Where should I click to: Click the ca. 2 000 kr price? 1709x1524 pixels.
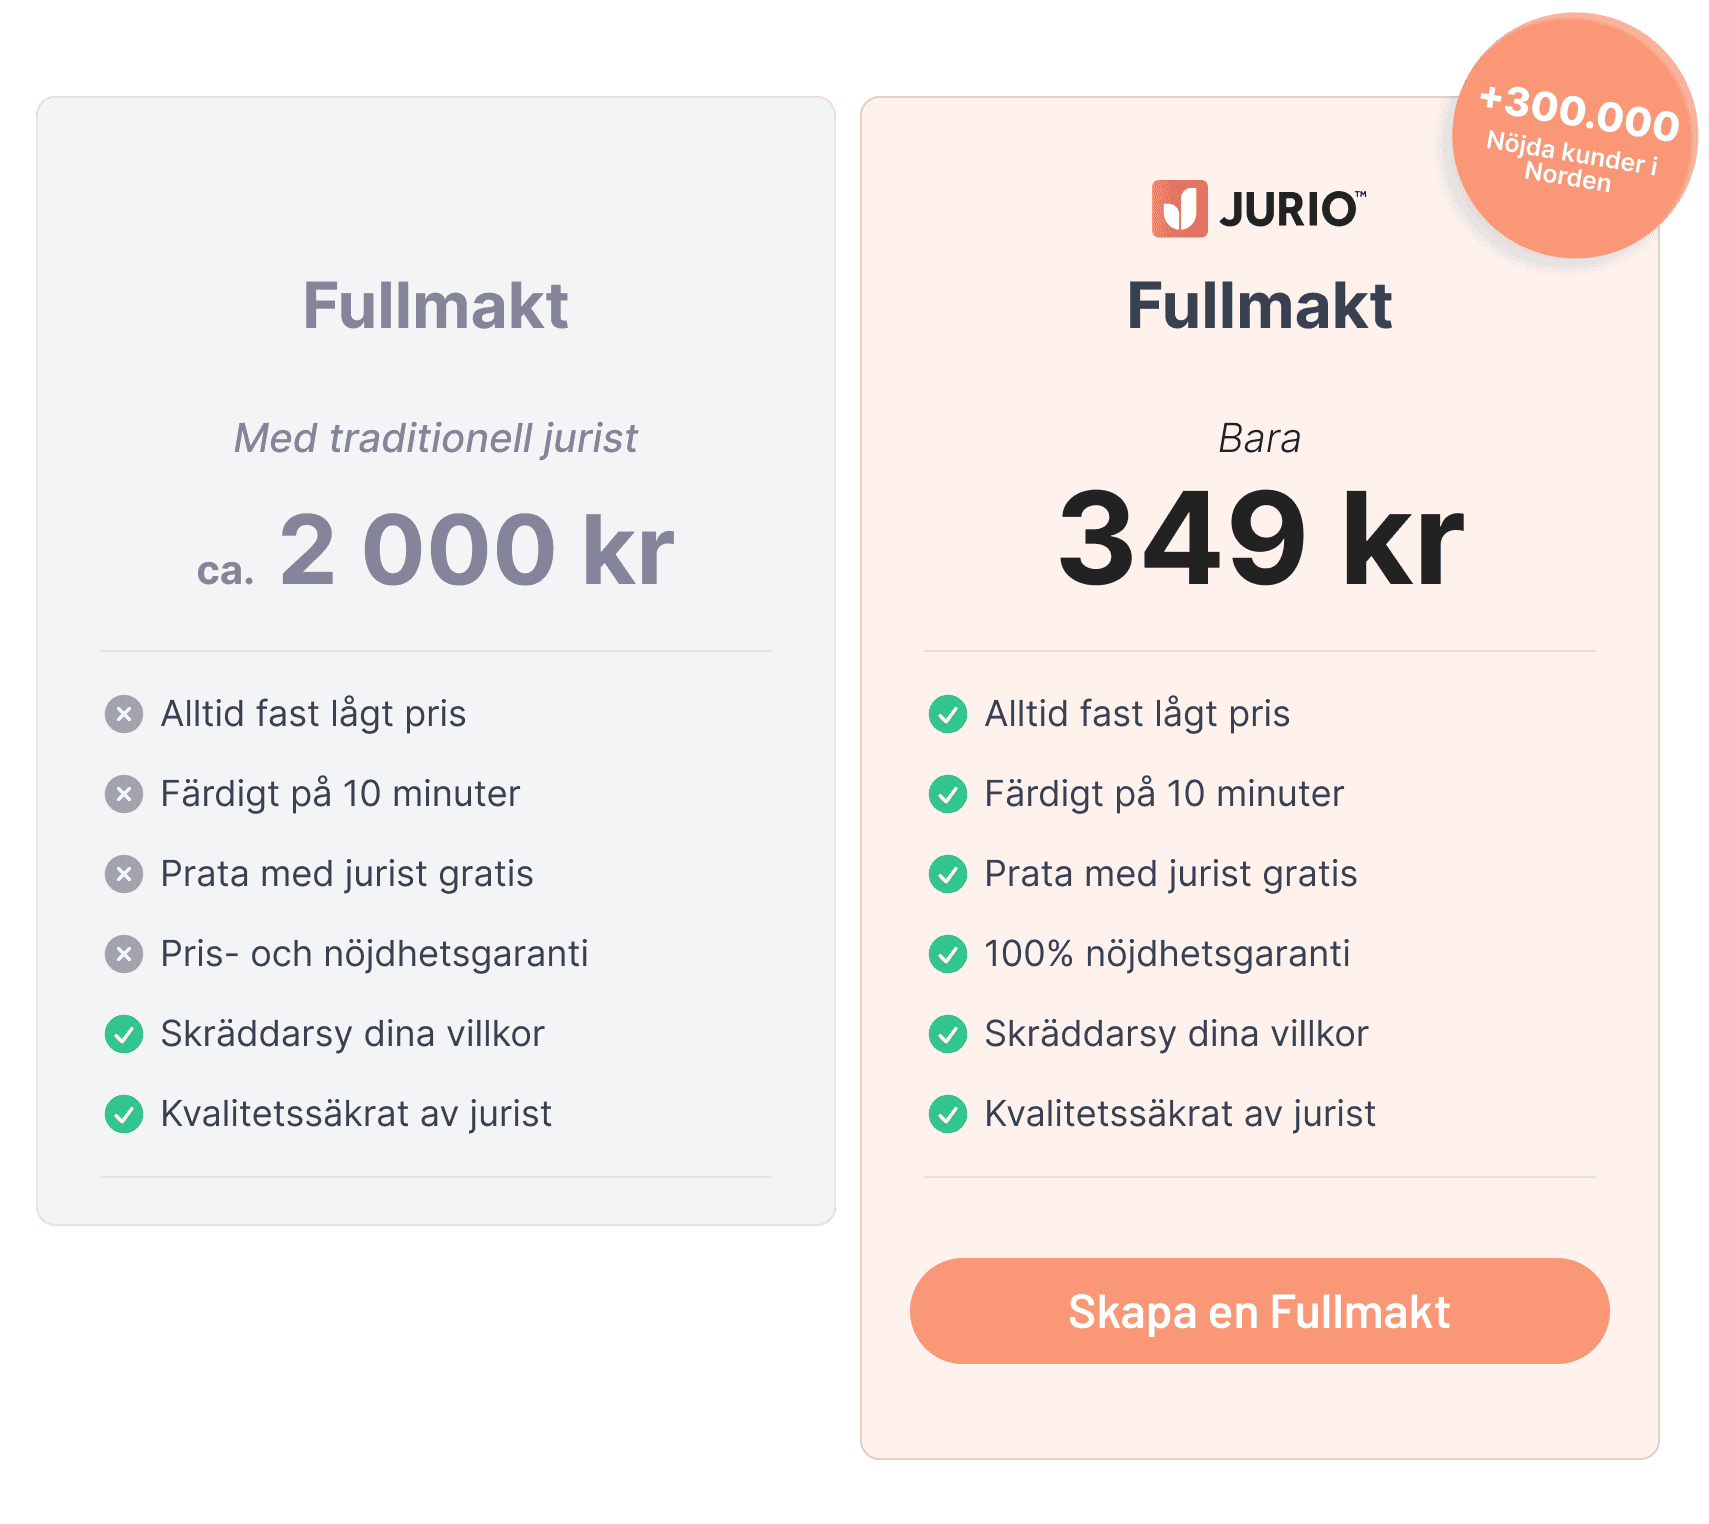[436, 551]
